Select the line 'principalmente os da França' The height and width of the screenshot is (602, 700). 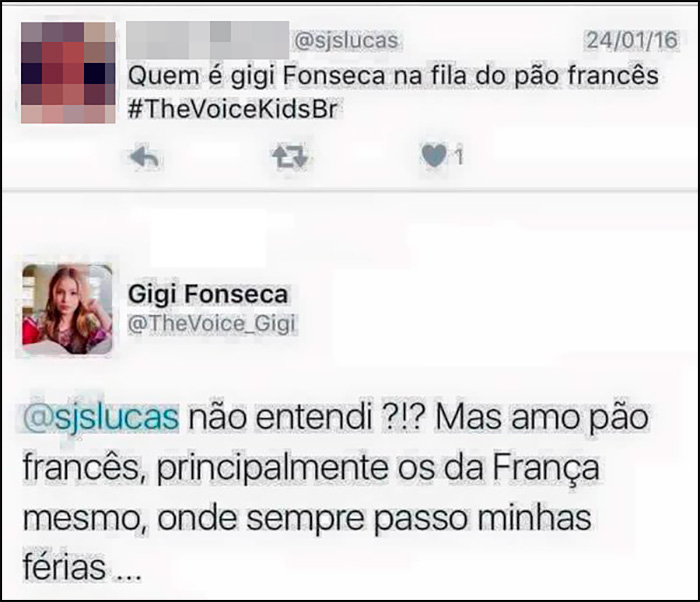click(x=378, y=468)
